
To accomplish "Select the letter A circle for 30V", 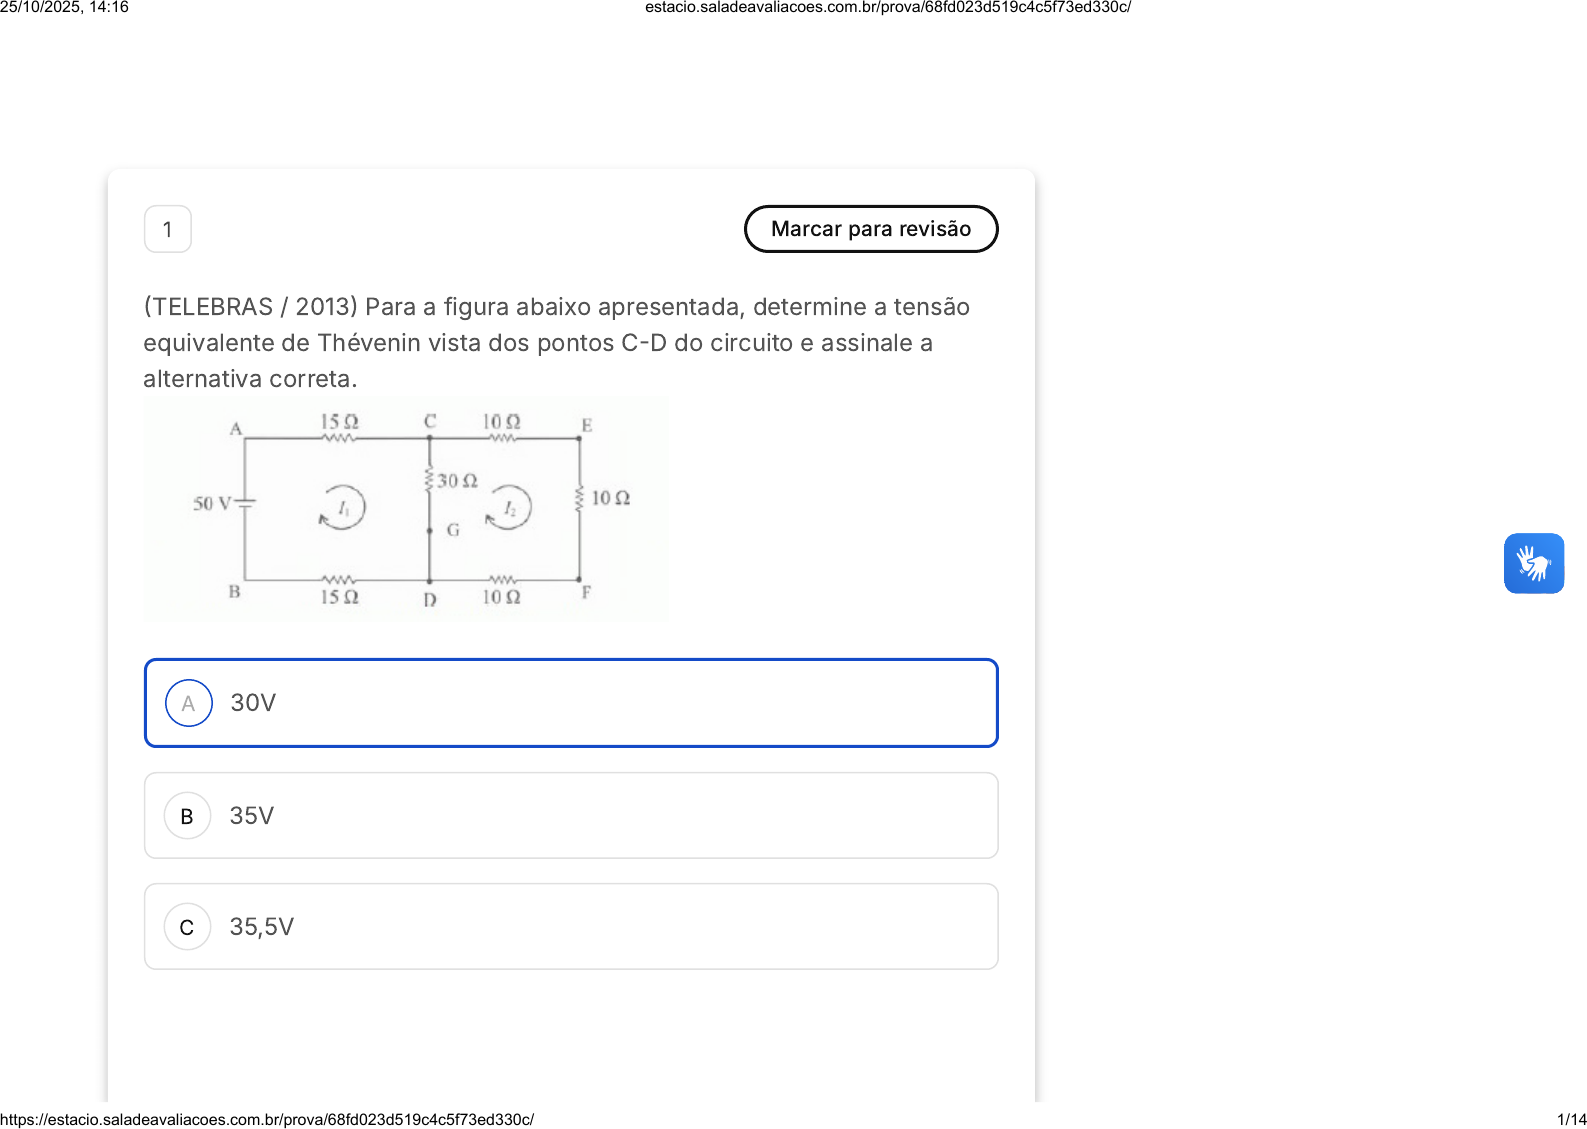I will (188, 703).
